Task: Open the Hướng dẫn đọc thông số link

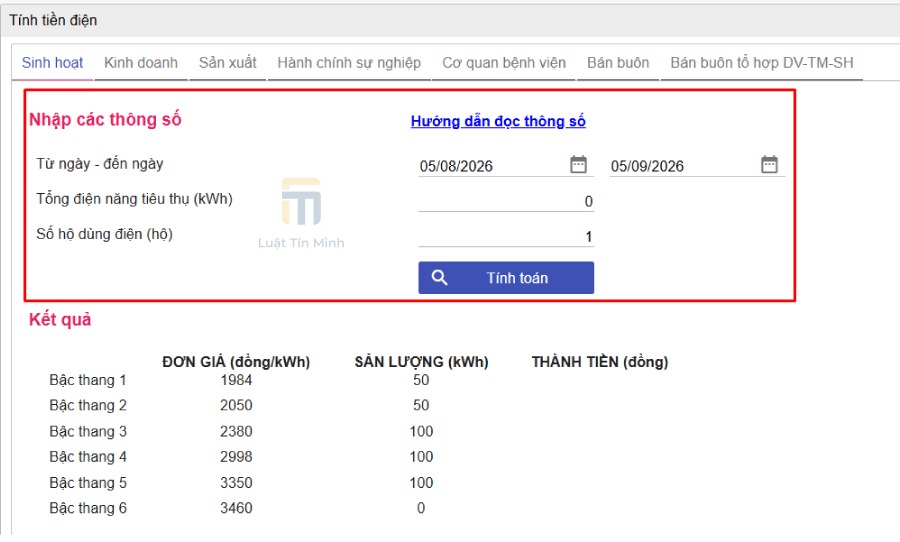Action: [498, 121]
